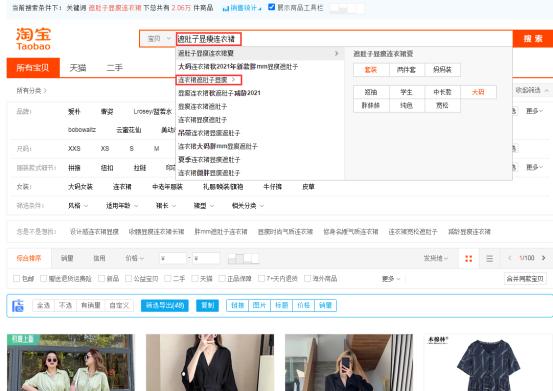Toggle the 价格 export field

point(303,305)
